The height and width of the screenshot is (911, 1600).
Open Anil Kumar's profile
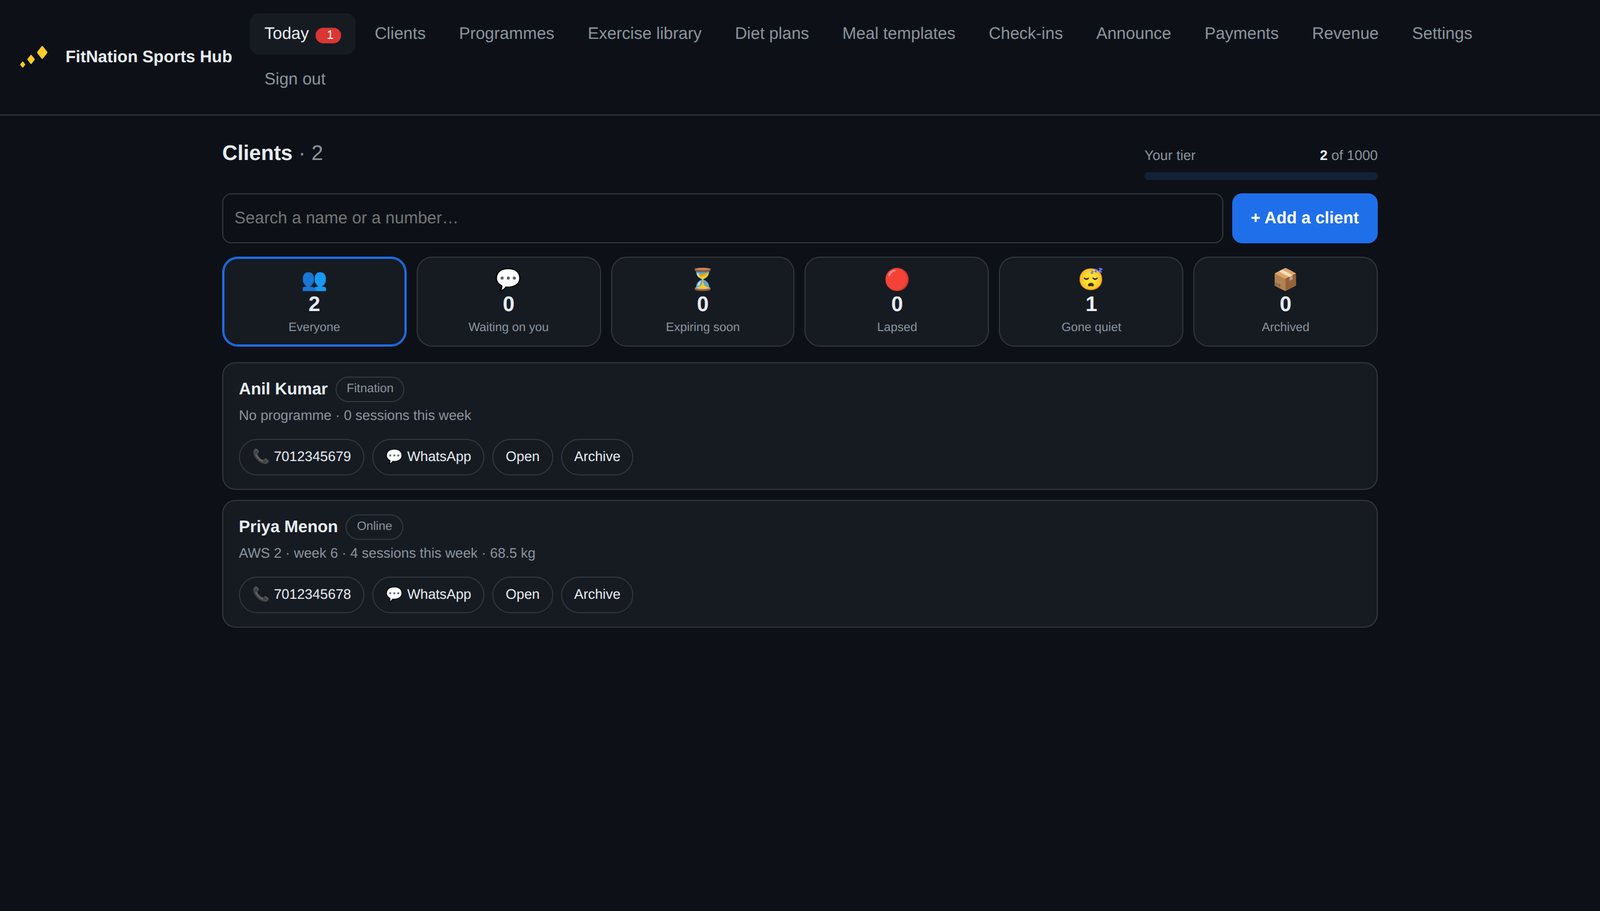point(522,457)
